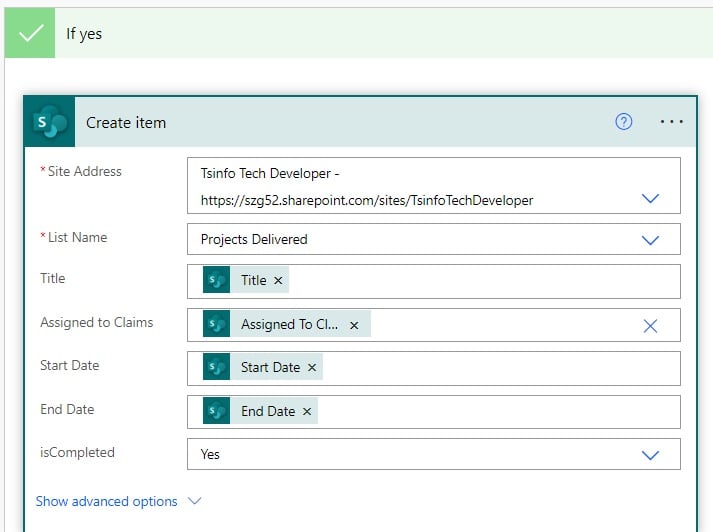713x532 pixels.
Task: Click the List Name field label
Action: (77, 237)
